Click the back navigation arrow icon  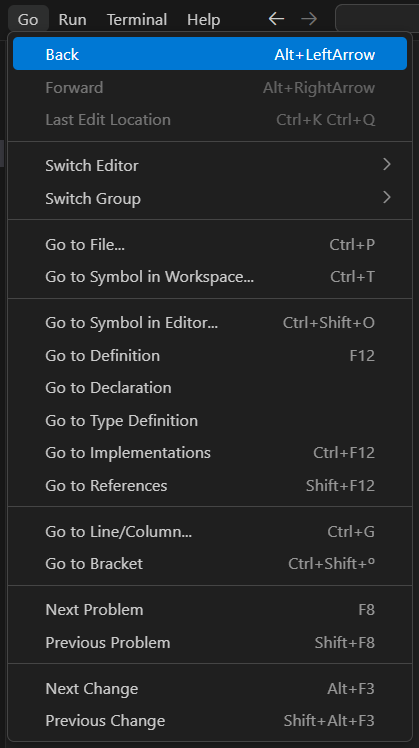(276, 19)
